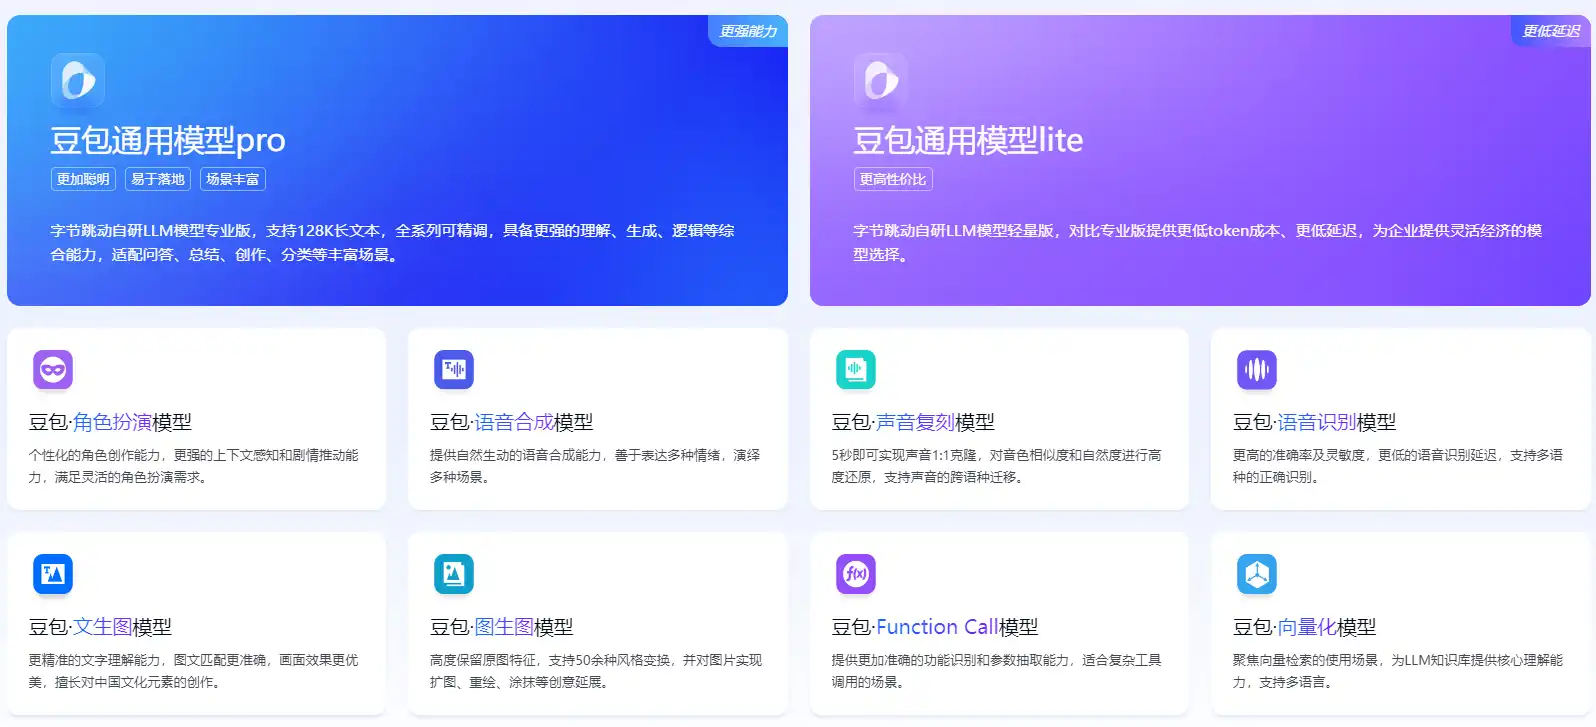
Task: Click the 语音识别 waveform icon
Action: tap(1257, 370)
